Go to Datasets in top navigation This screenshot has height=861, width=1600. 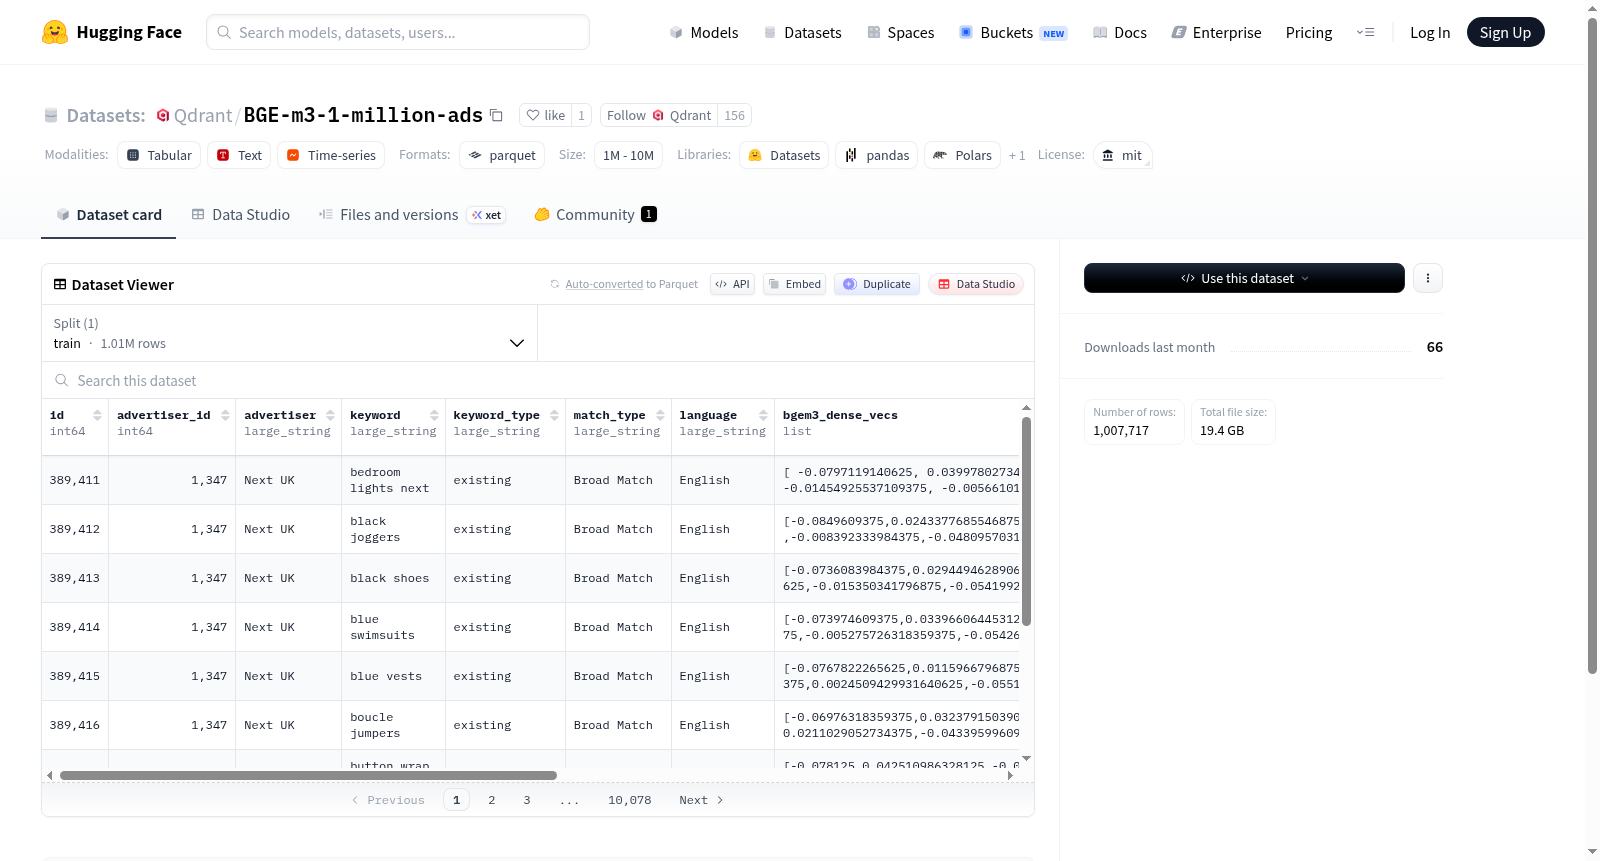(x=802, y=32)
